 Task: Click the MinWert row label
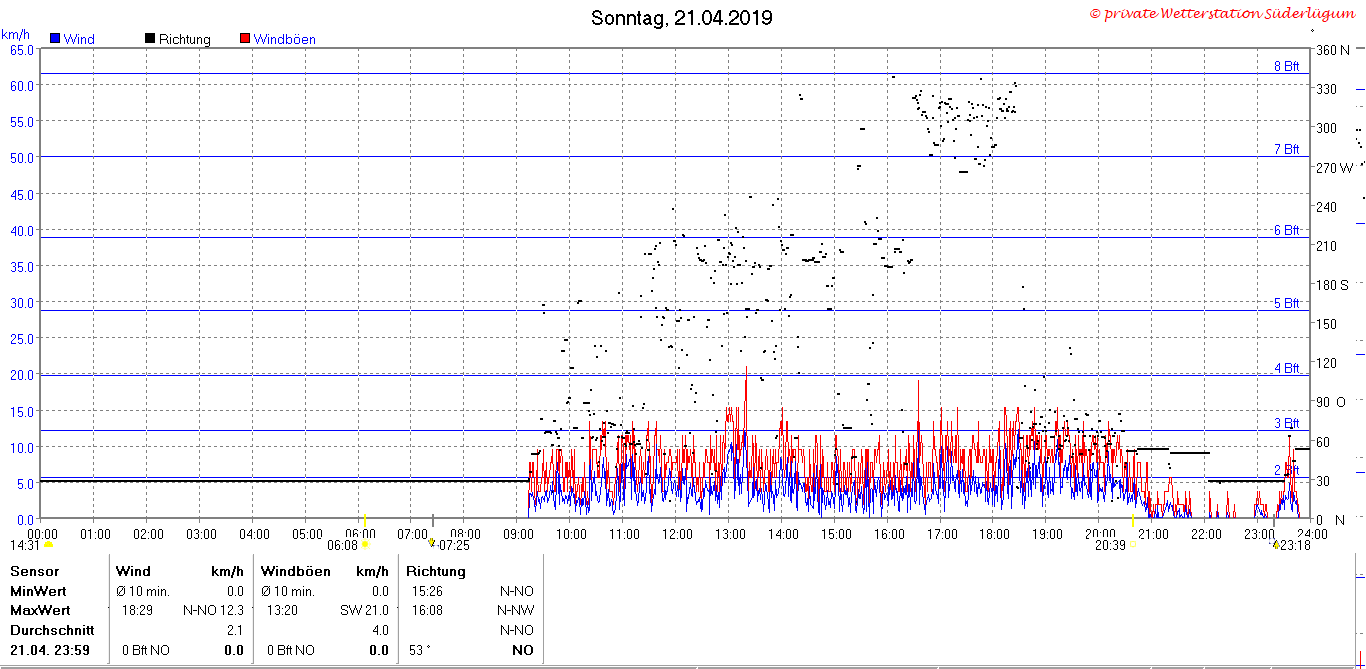tap(38, 590)
